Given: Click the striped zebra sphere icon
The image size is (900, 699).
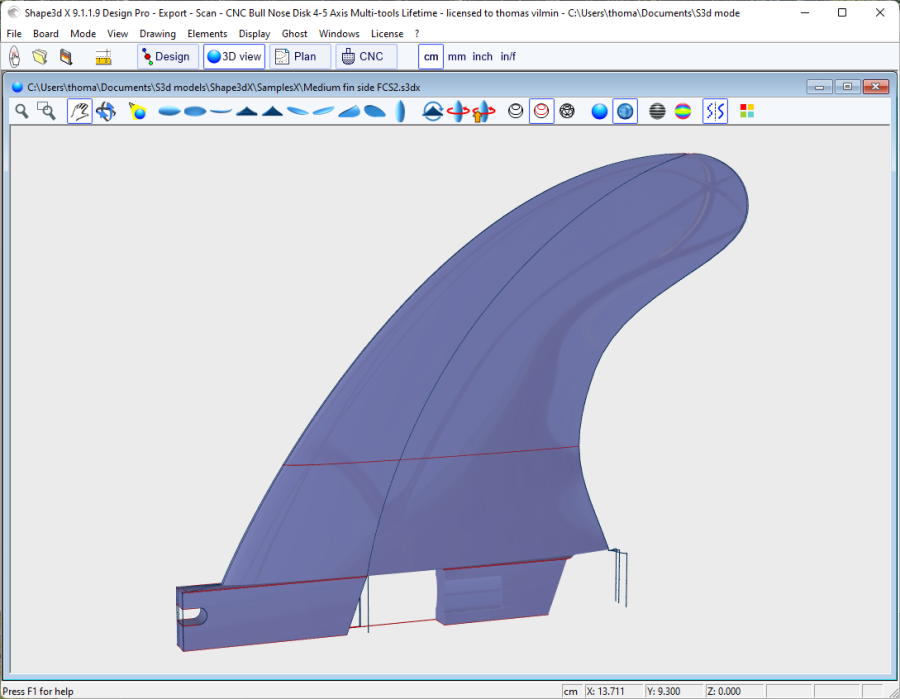Looking at the screenshot, I should tap(657, 111).
